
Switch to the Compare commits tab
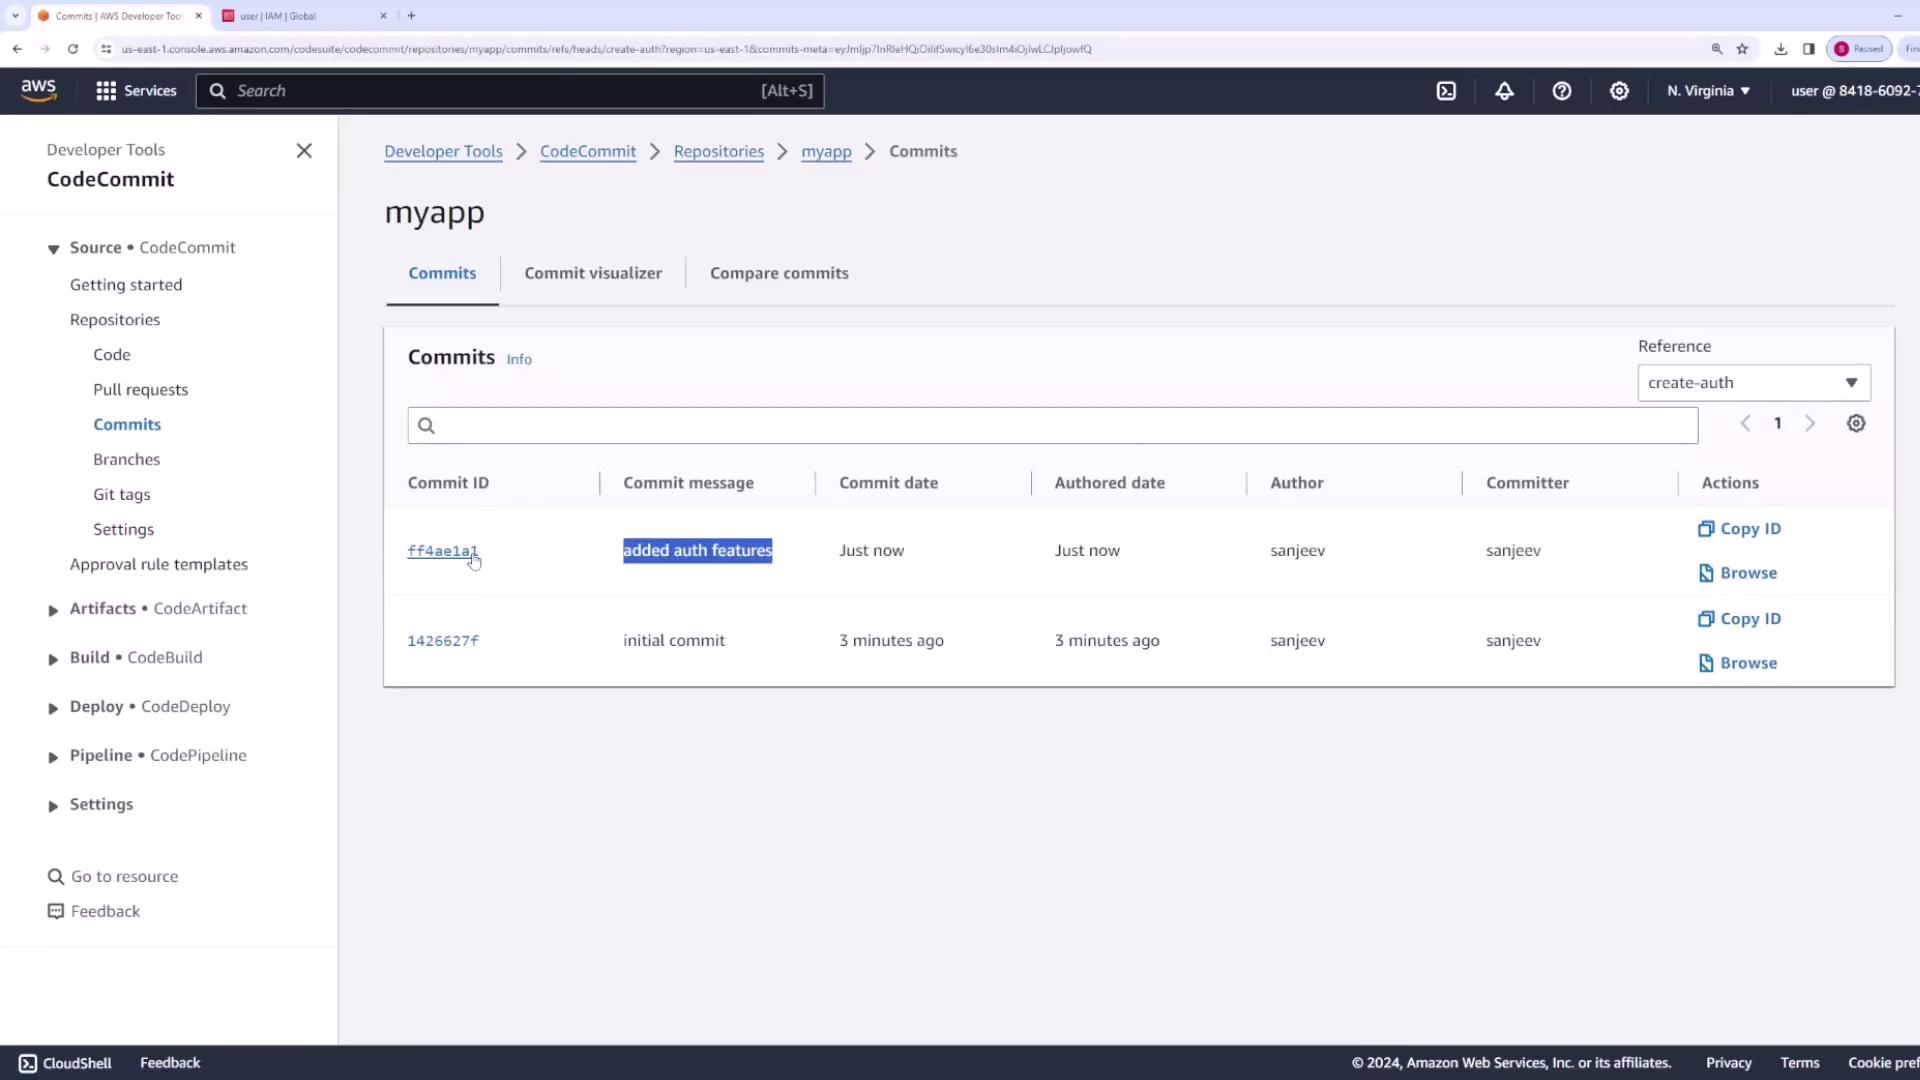tap(779, 273)
